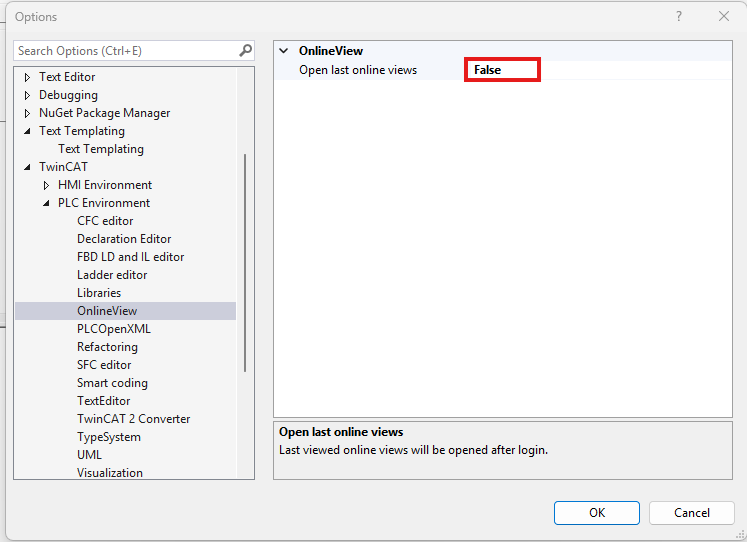
Task: Open the Declaration Editor options
Action: pos(124,239)
